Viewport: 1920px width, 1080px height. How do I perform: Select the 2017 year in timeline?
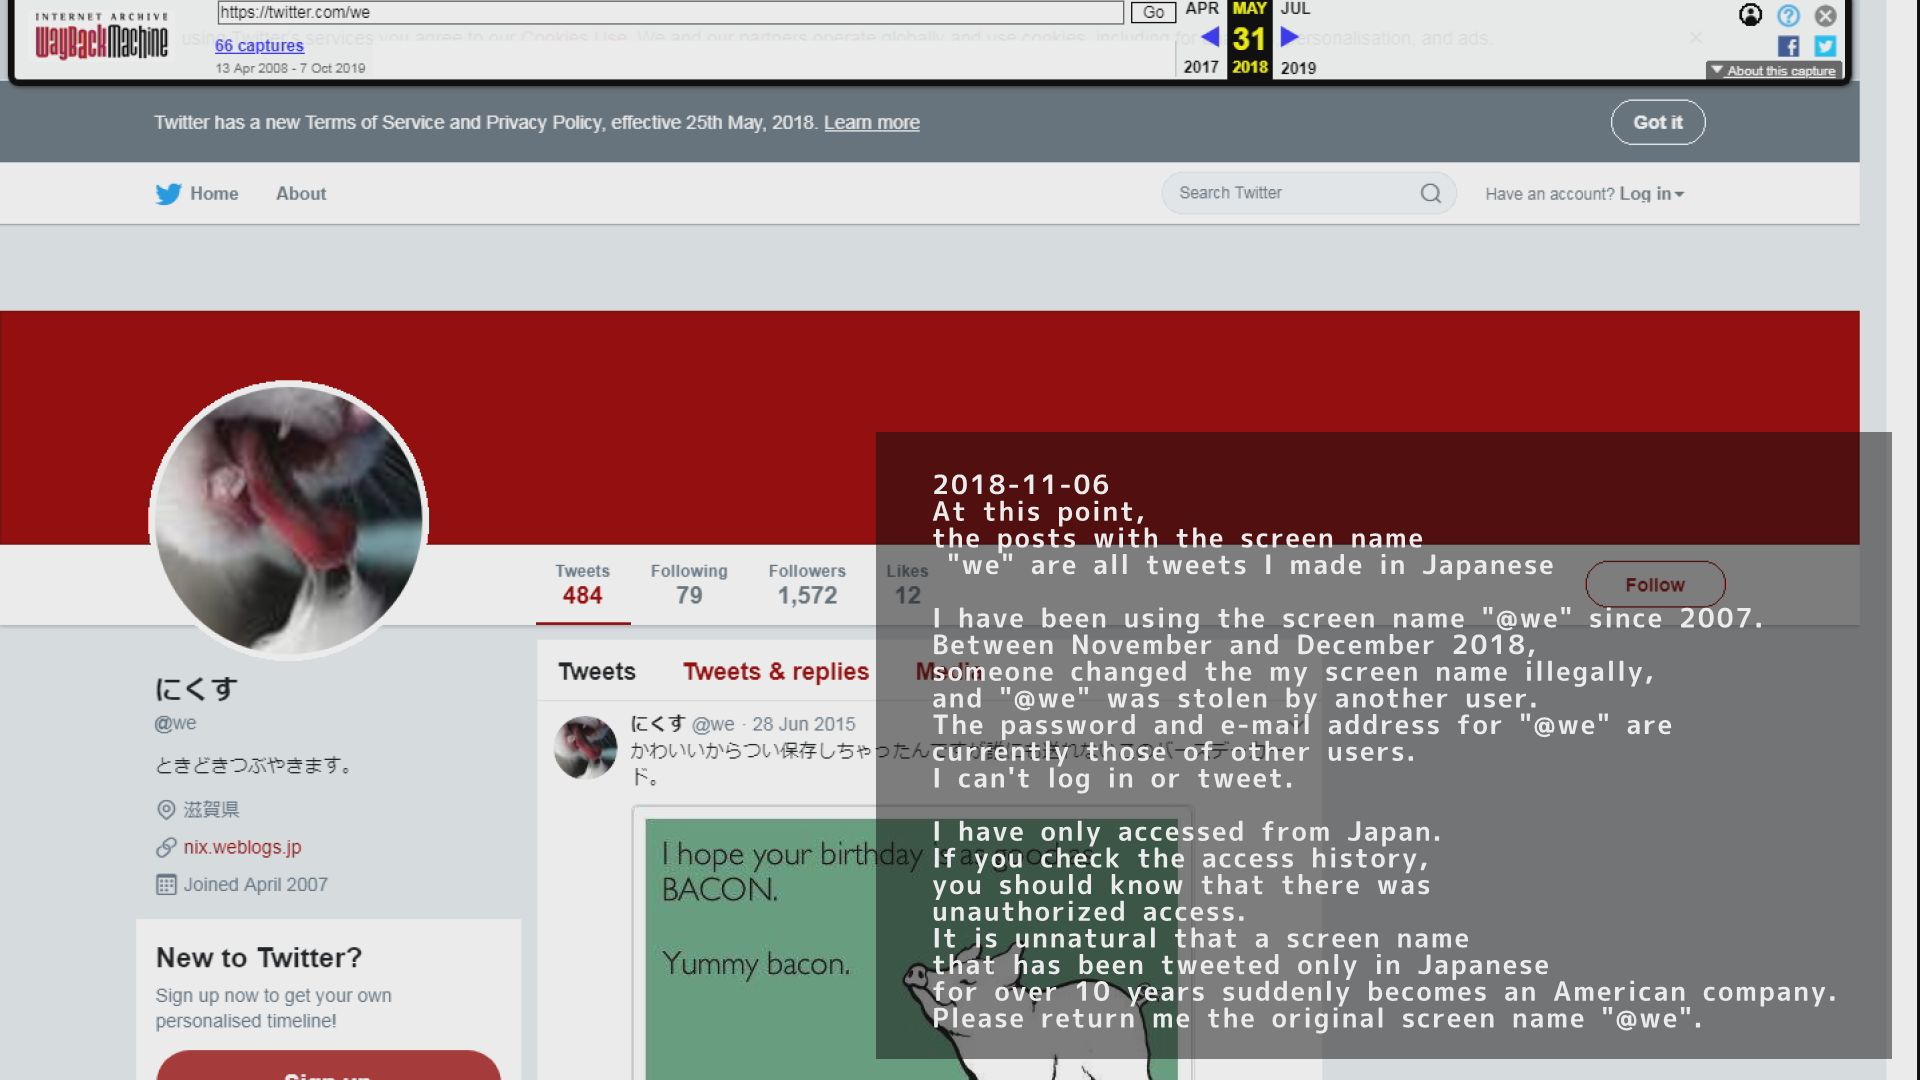(x=1201, y=67)
